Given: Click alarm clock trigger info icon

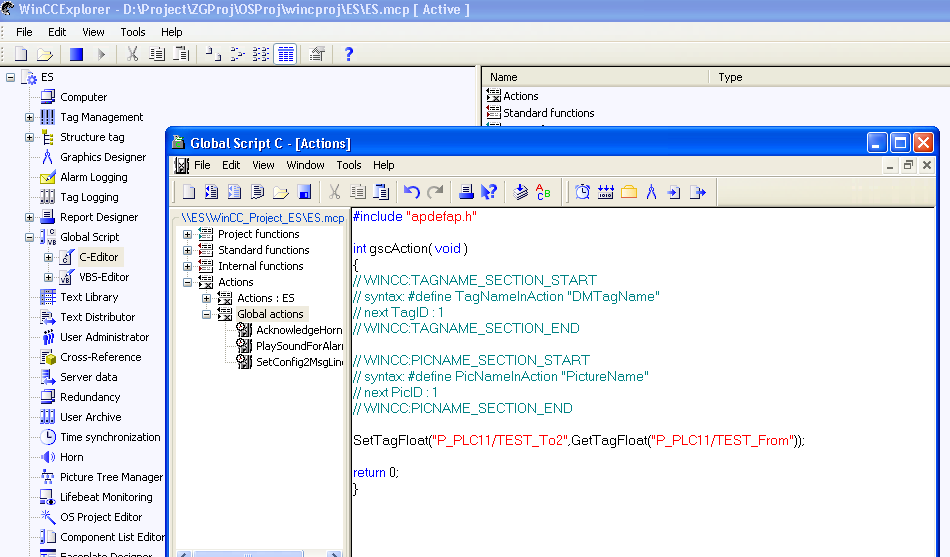Looking at the screenshot, I should click(582, 192).
